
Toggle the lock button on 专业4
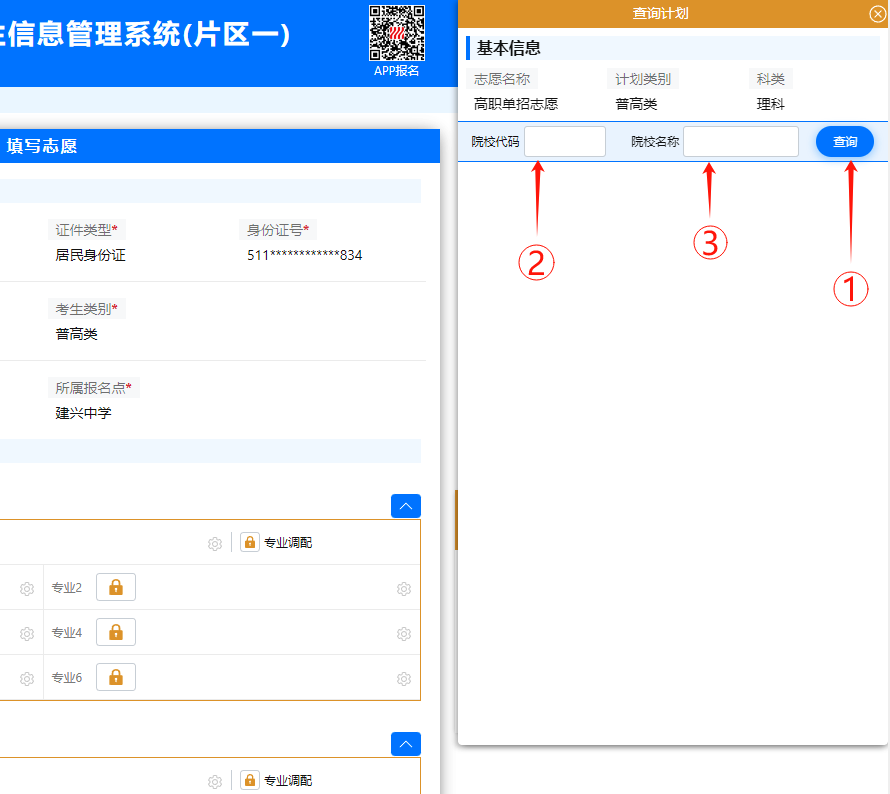(x=115, y=632)
